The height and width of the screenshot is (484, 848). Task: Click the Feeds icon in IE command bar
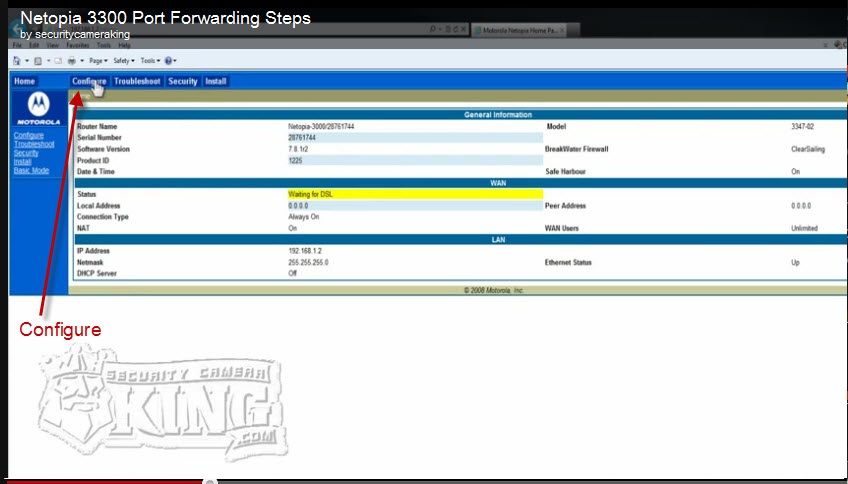point(38,61)
